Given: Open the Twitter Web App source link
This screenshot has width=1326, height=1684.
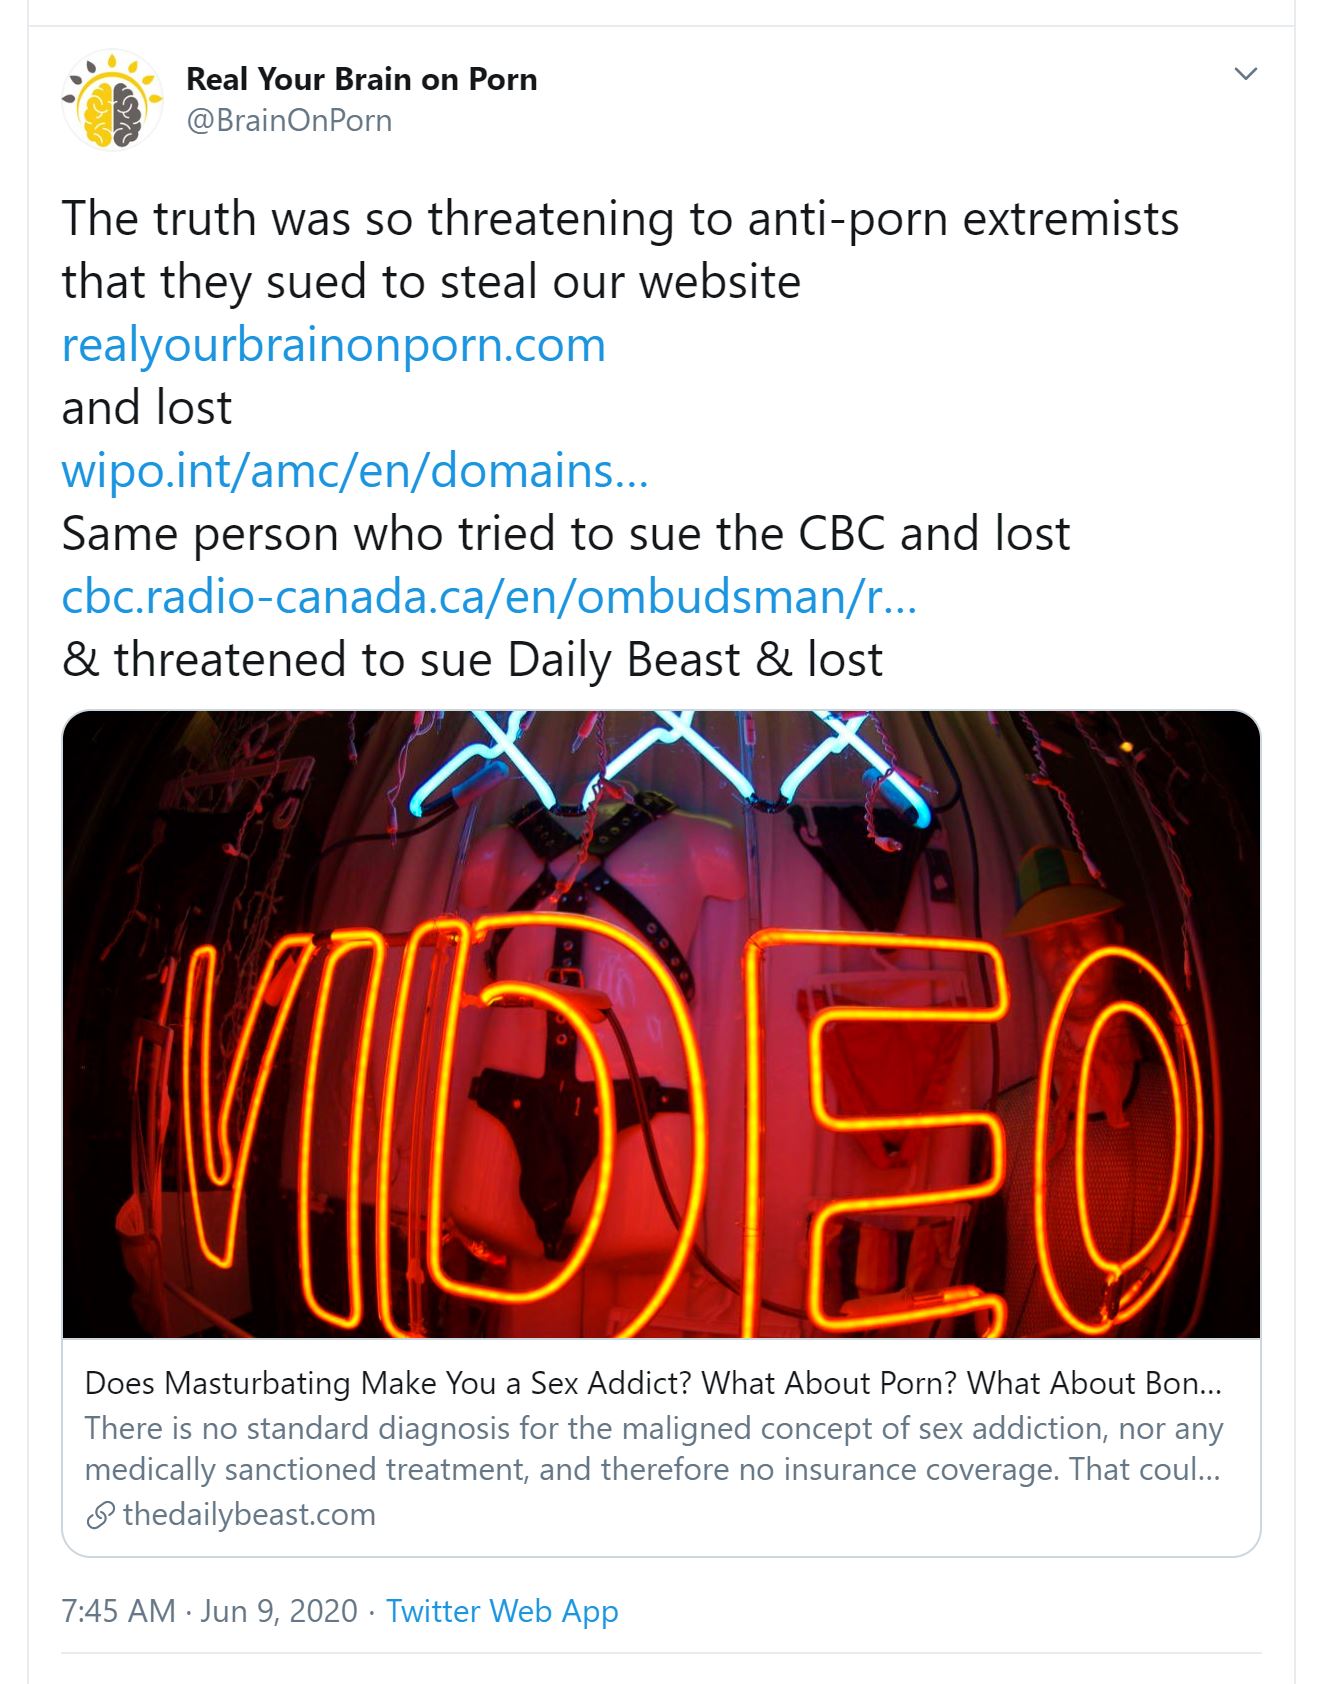Looking at the screenshot, I should point(502,1611).
